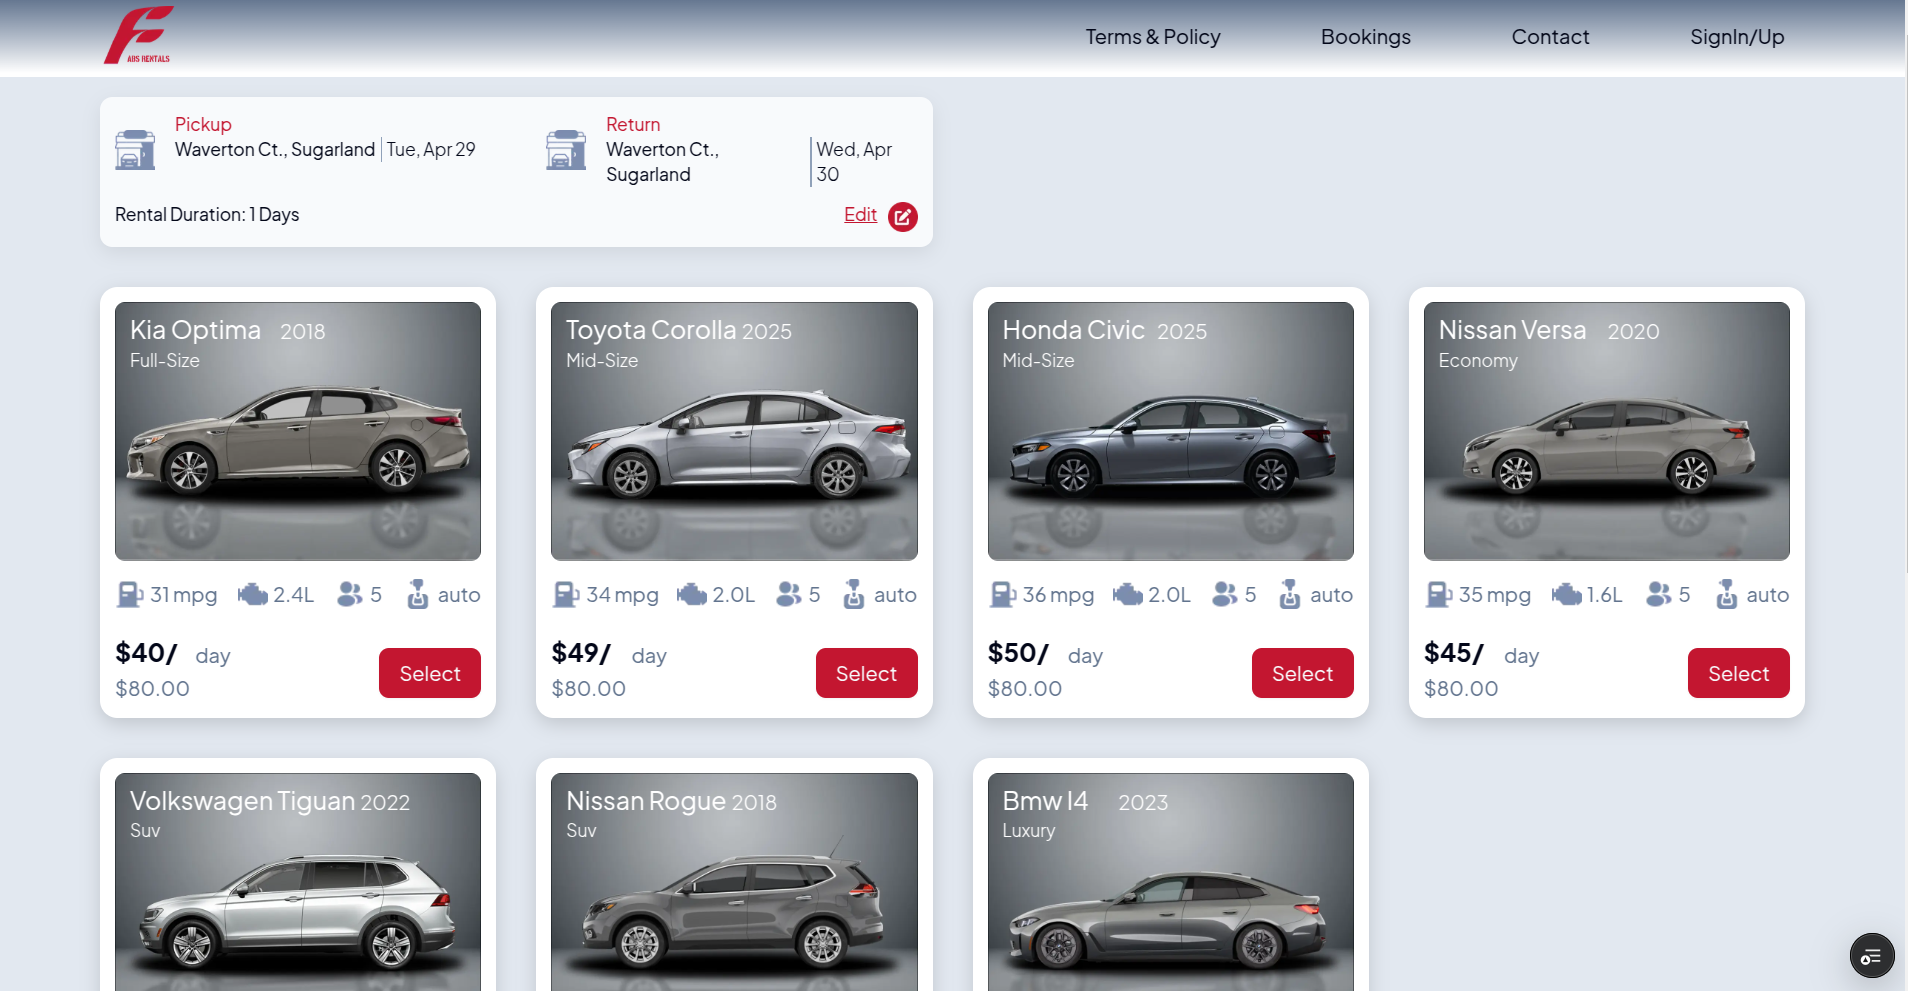Open Terms & Policy page

point(1153,37)
